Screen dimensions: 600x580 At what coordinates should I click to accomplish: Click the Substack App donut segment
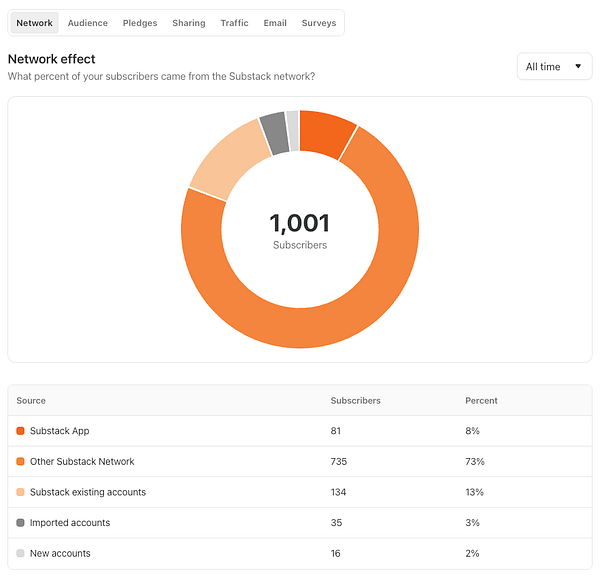pos(325,134)
